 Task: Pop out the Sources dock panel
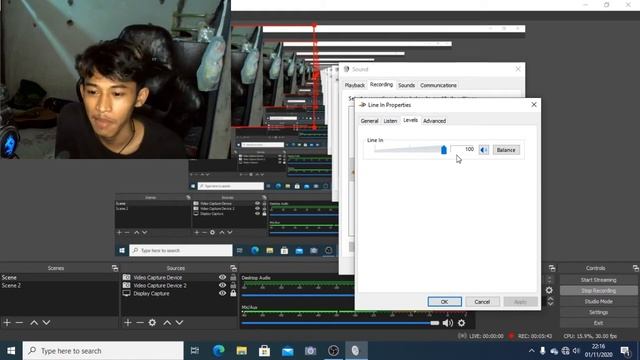(x=233, y=268)
